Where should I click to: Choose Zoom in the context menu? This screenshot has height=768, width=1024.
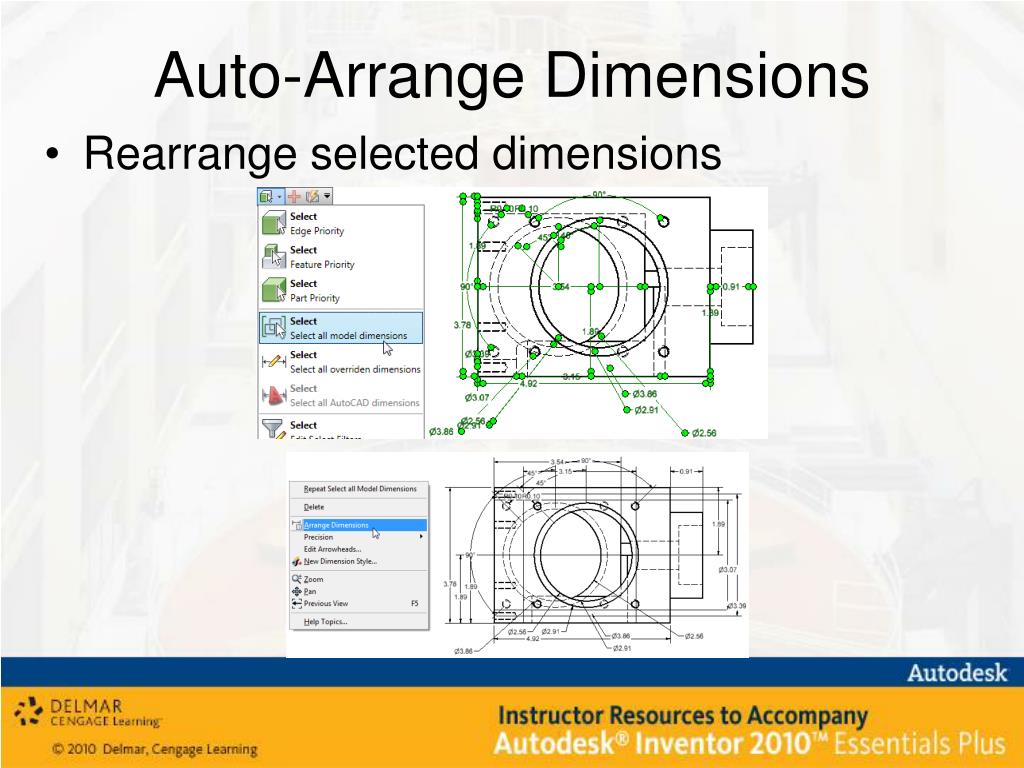click(360, 579)
